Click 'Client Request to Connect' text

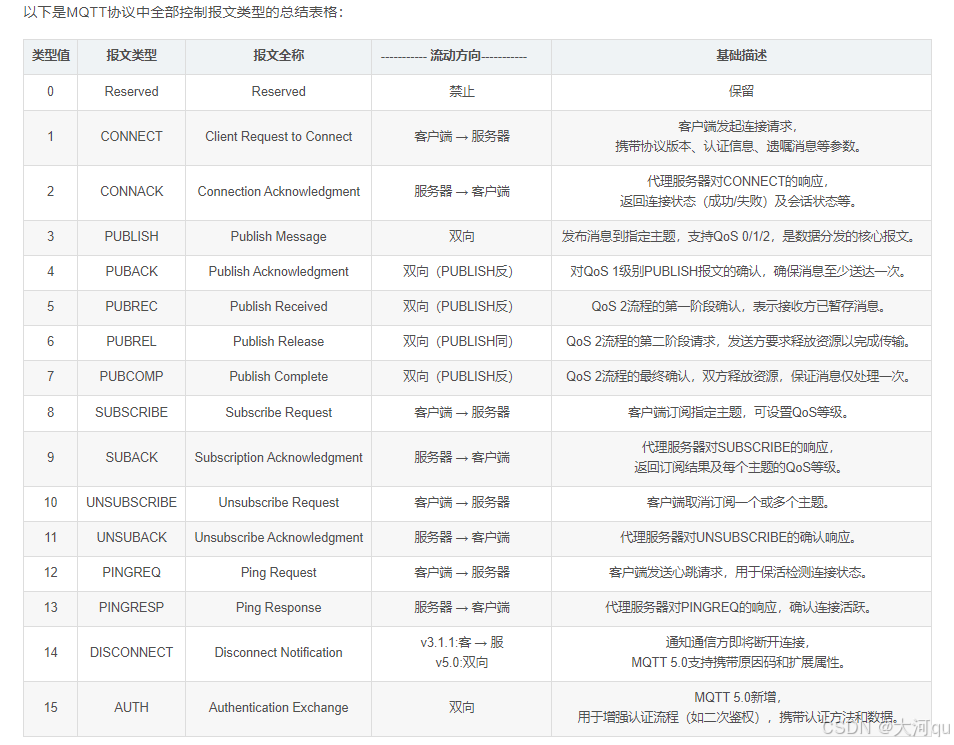[x=279, y=136]
